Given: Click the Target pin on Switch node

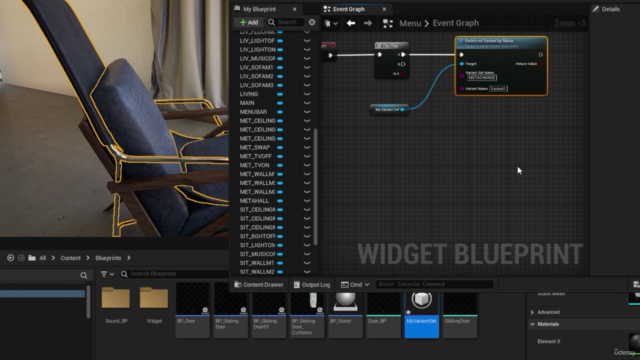Looking at the screenshot, I should click(462, 64).
